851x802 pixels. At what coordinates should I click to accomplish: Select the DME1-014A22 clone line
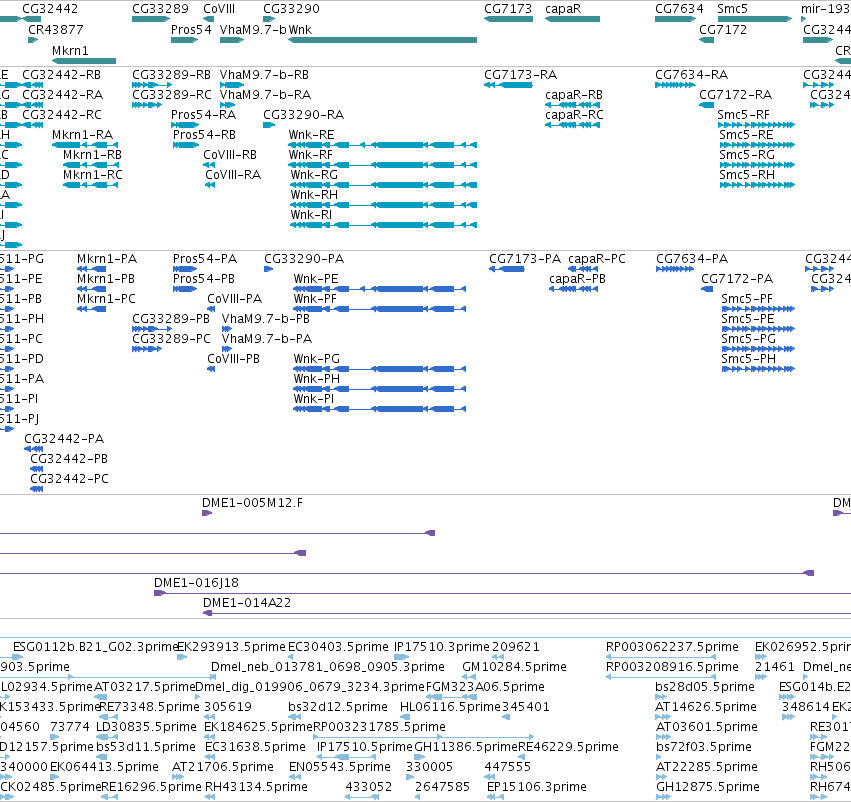(527, 613)
